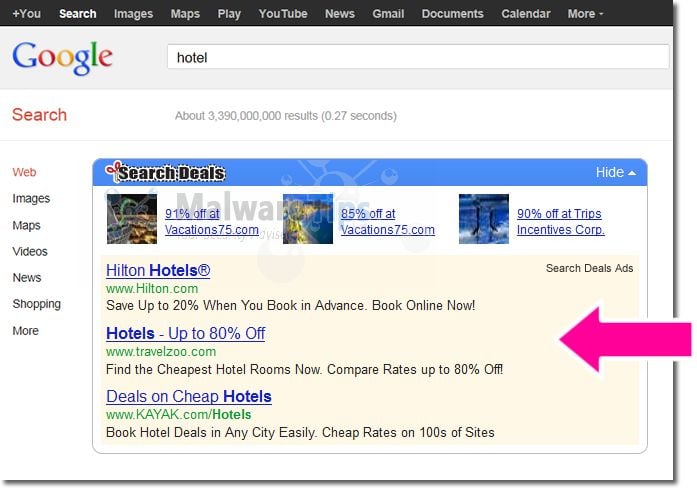
Task: Open Play in the top bar
Action: (x=229, y=14)
